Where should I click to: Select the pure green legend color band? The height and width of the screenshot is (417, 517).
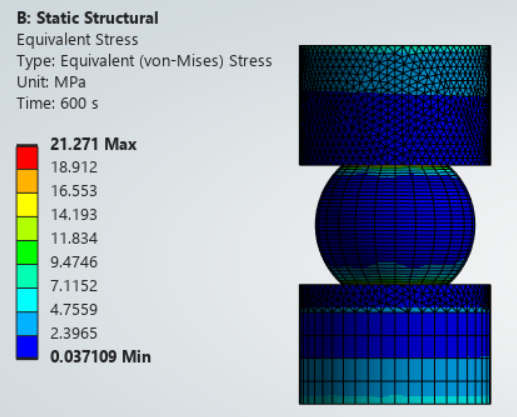[x=27, y=253]
